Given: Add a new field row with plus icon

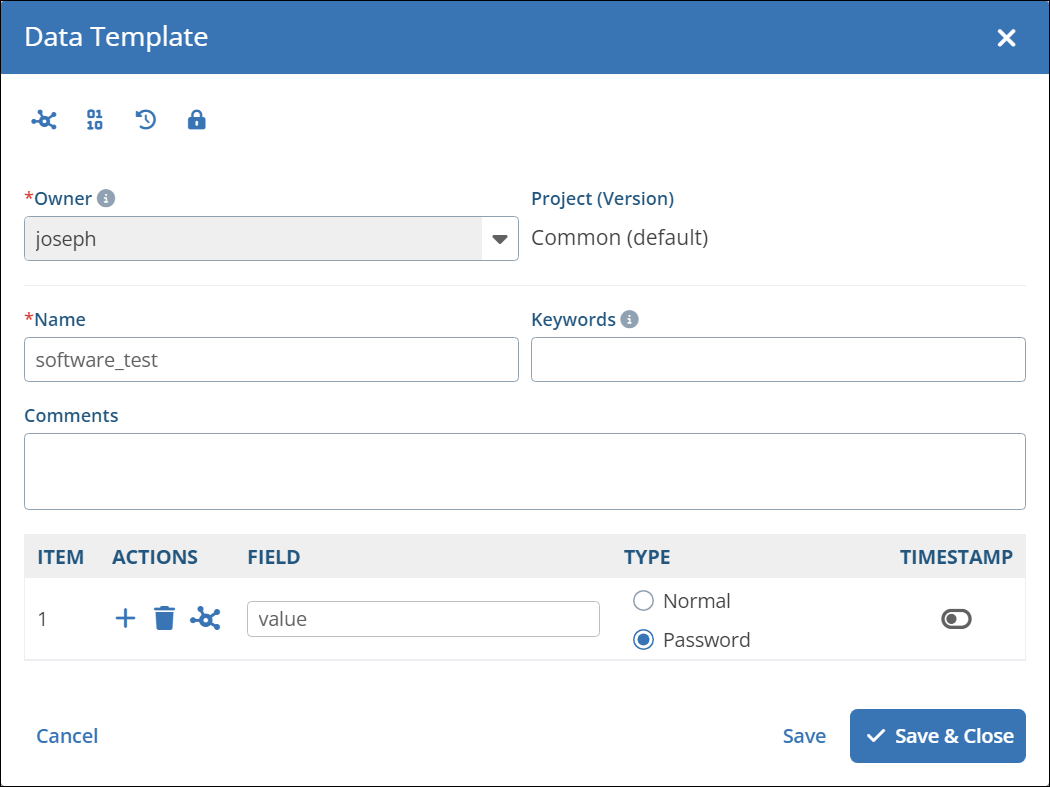Looking at the screenshot, I should 125,619.
